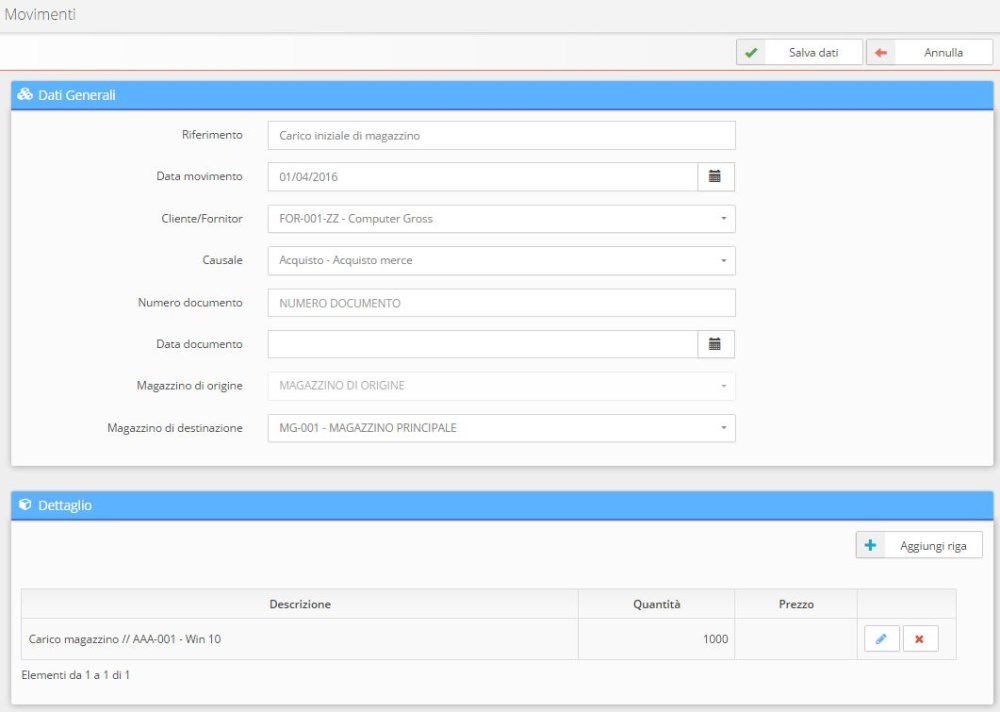Open the Magazzino di destinazione dropdown
Screen dimensions: 1000x712
pos(501,428)
